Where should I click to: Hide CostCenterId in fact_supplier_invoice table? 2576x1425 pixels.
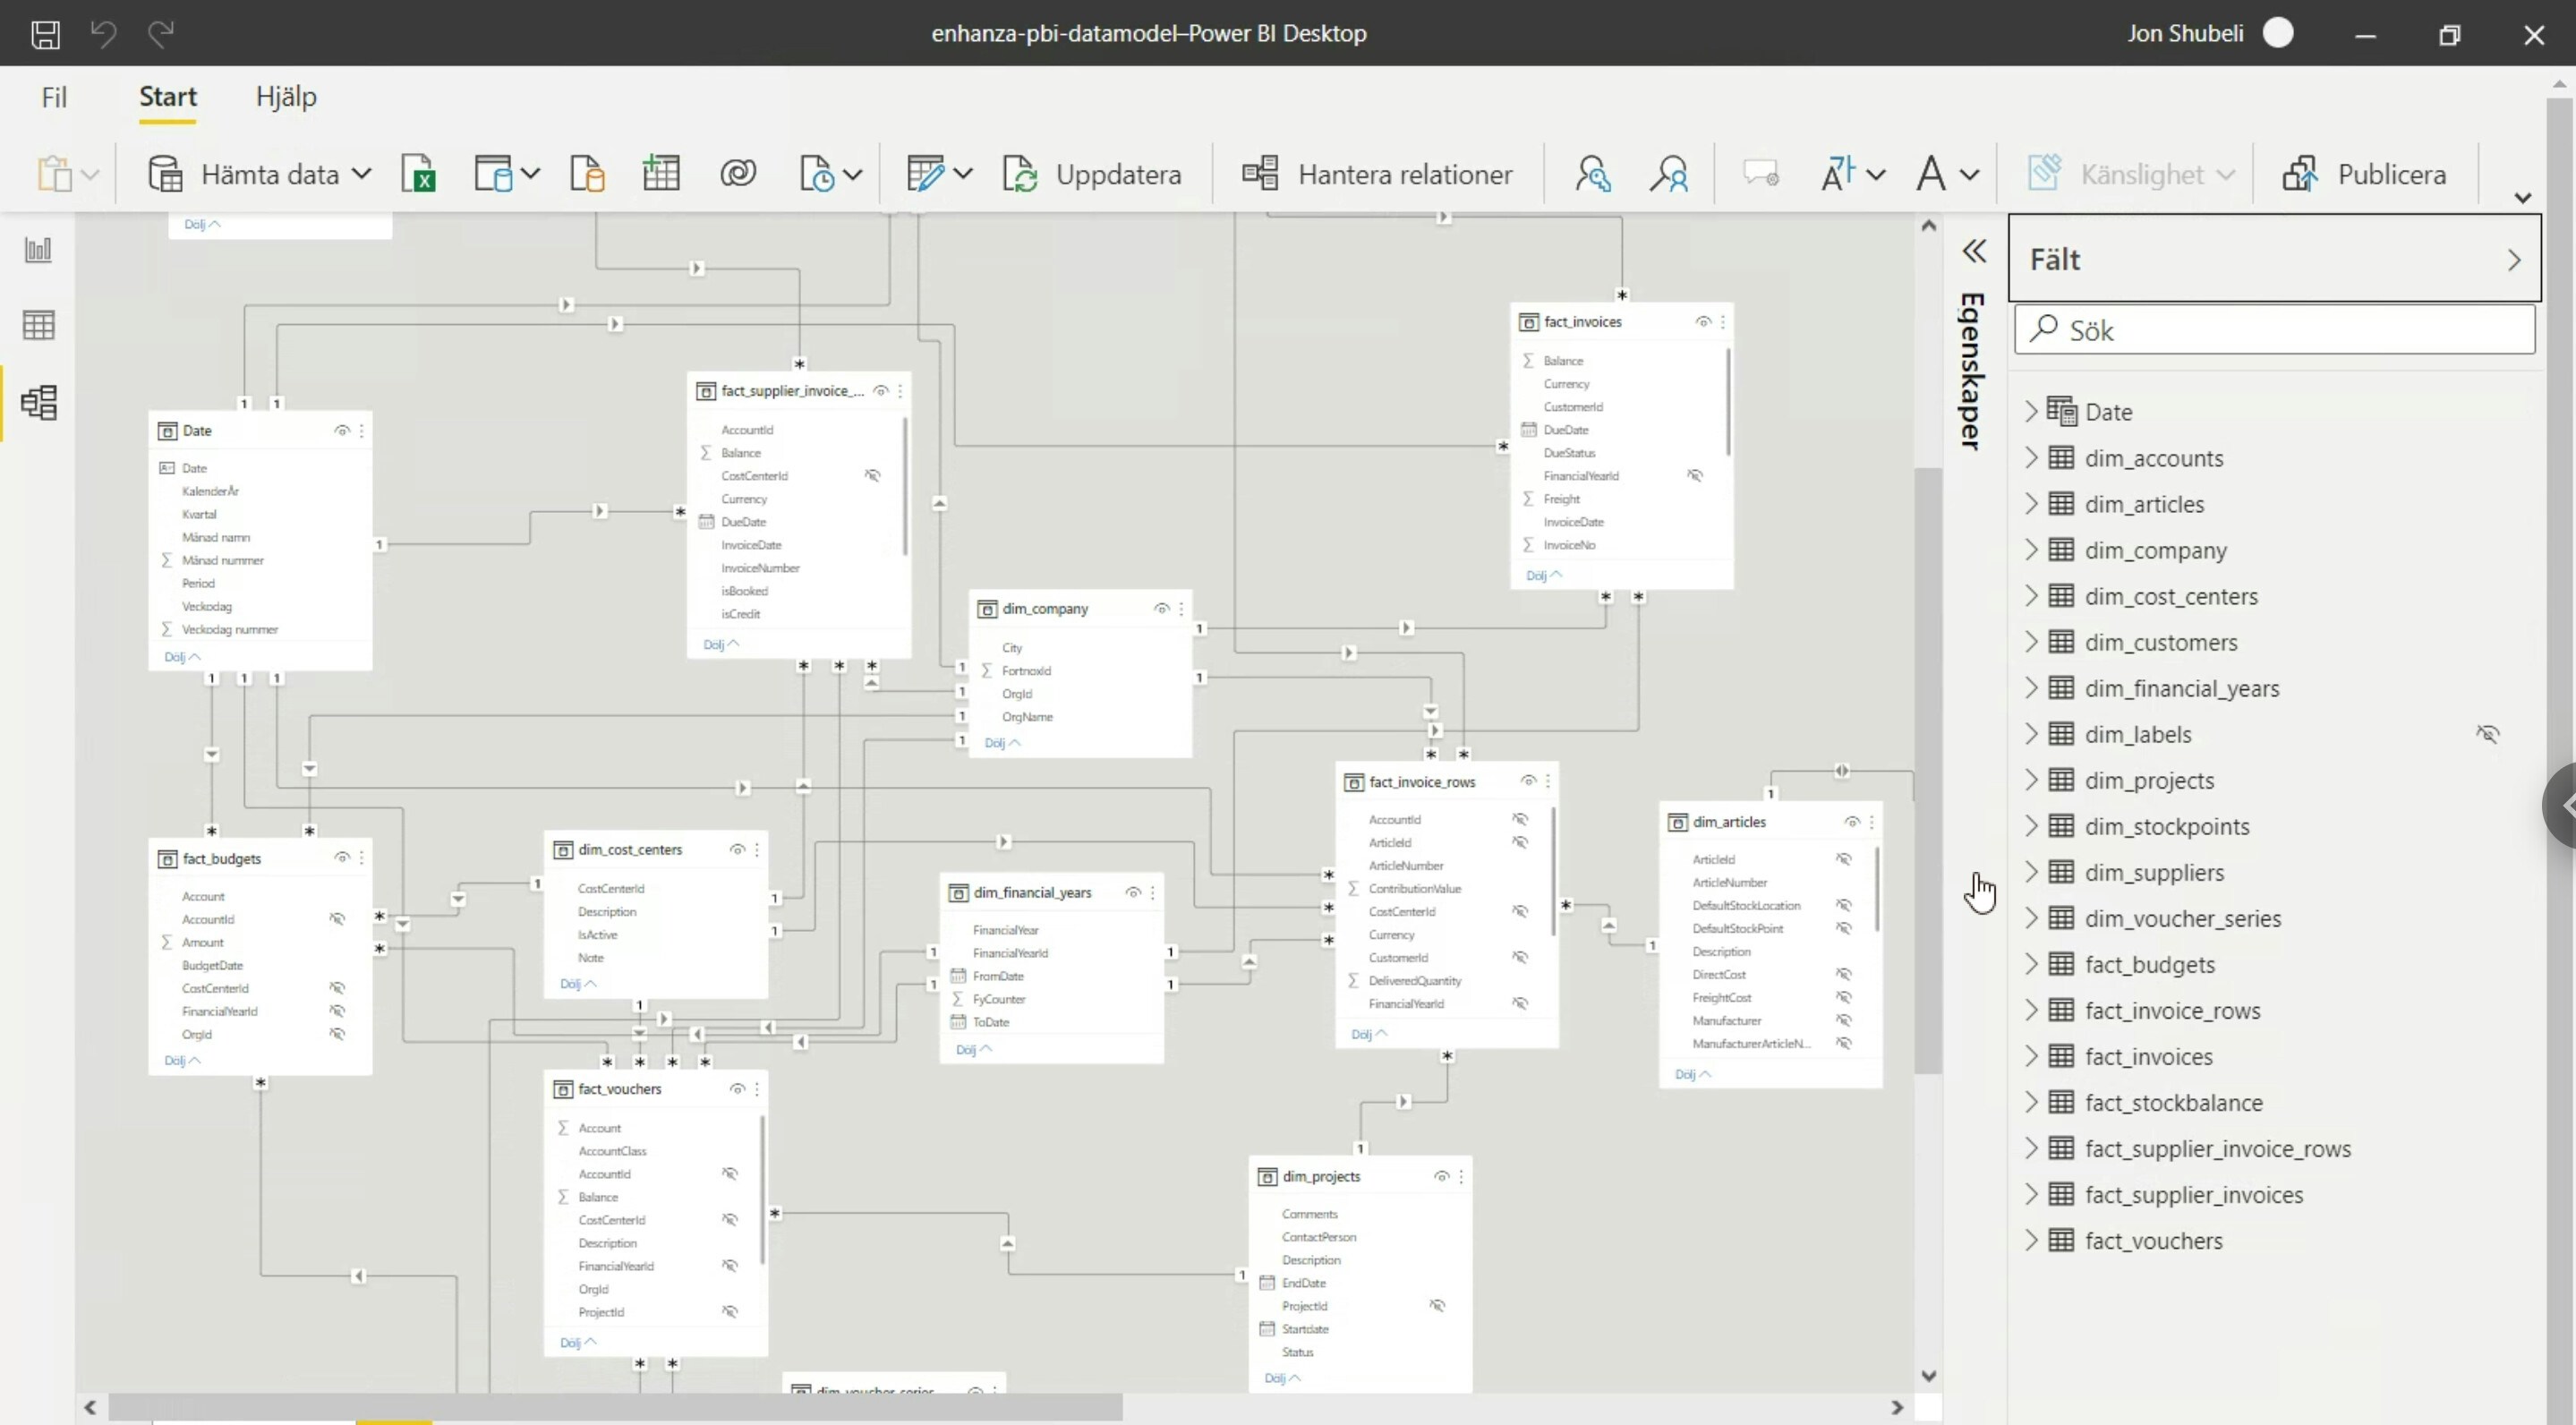(873, 476)
